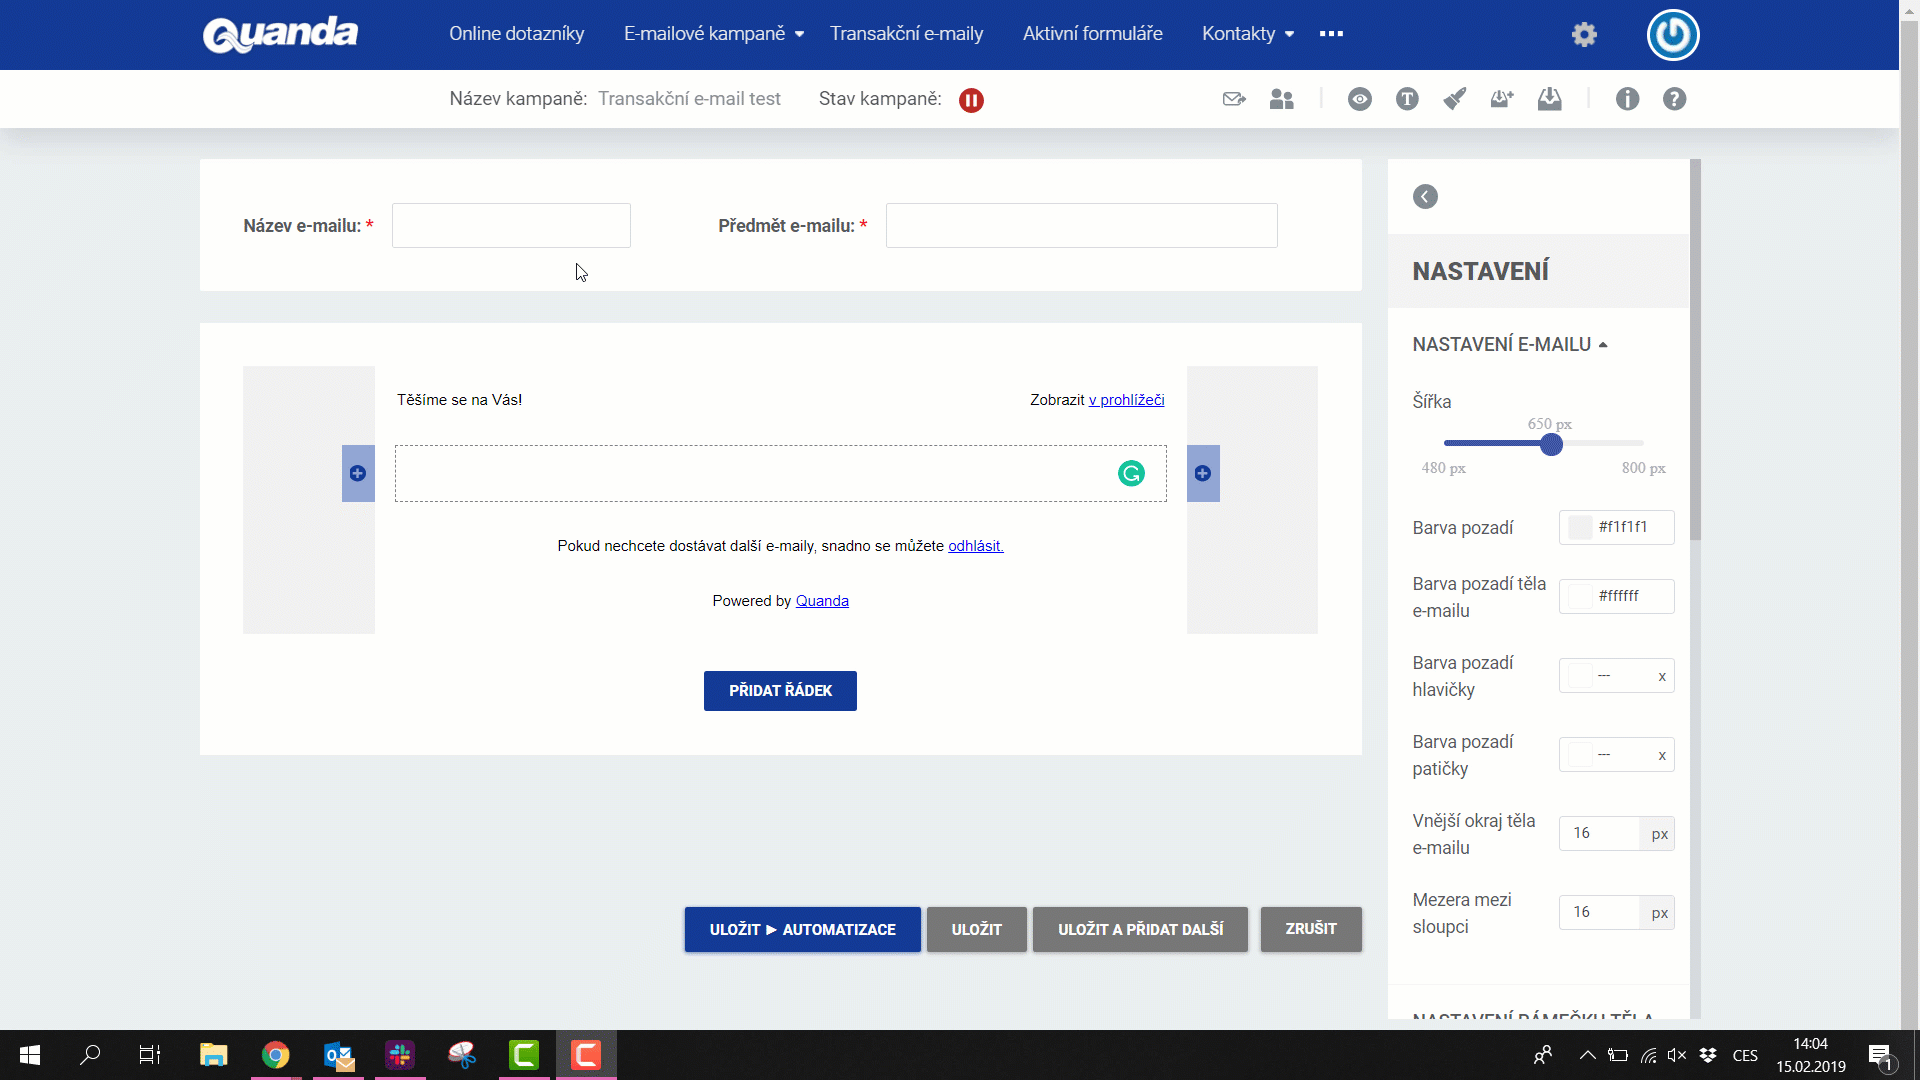The width and height of the screenshot is (1920, 1080).
Task: Open Transakční e-maily menu item
Action: click(906, 34)
